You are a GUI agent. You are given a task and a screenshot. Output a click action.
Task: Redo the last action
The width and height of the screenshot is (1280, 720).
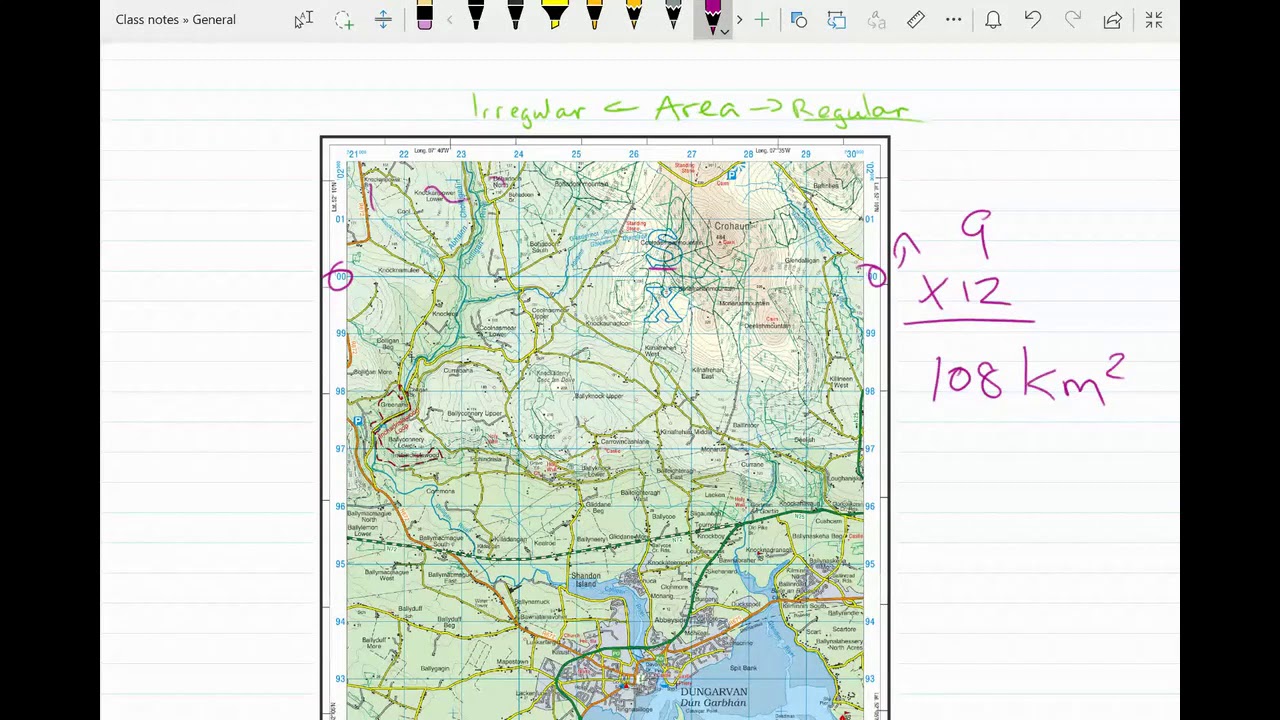pyautogui.click(x=1073, y=20)
